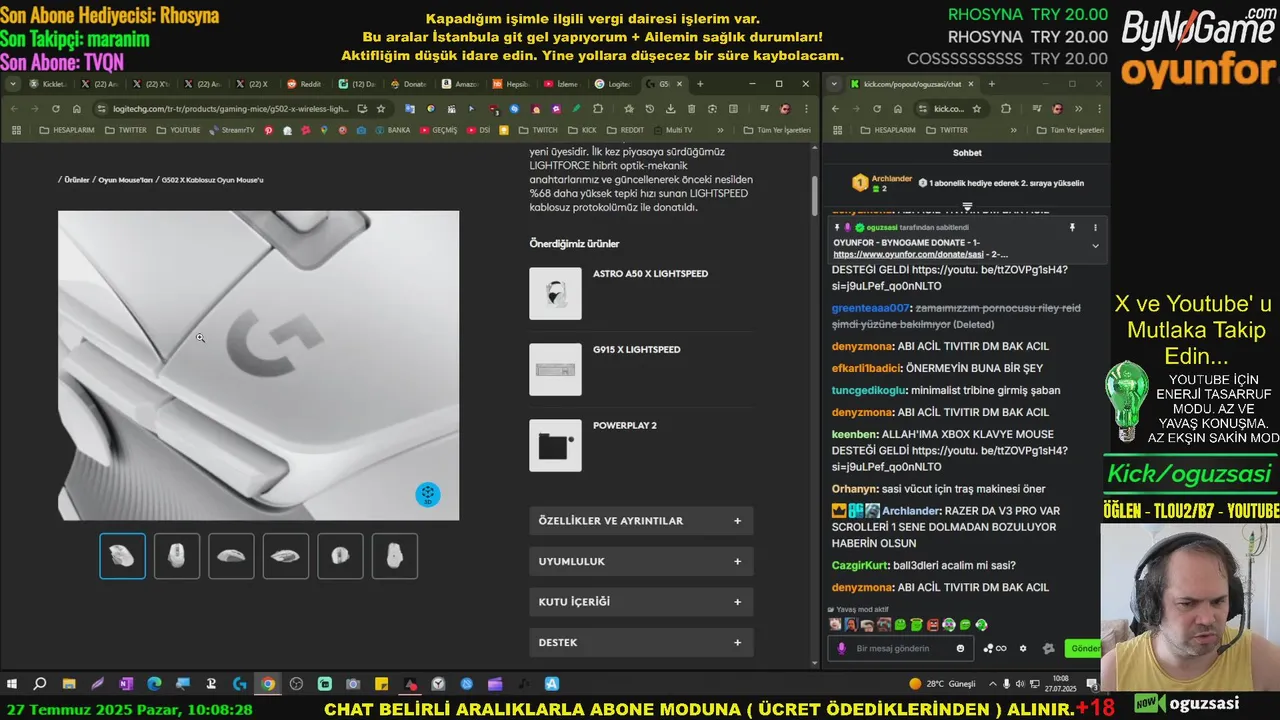The image size is (1280, 720).
Task: Open File Explorer from the taskbar
Action: coord(69,684)
